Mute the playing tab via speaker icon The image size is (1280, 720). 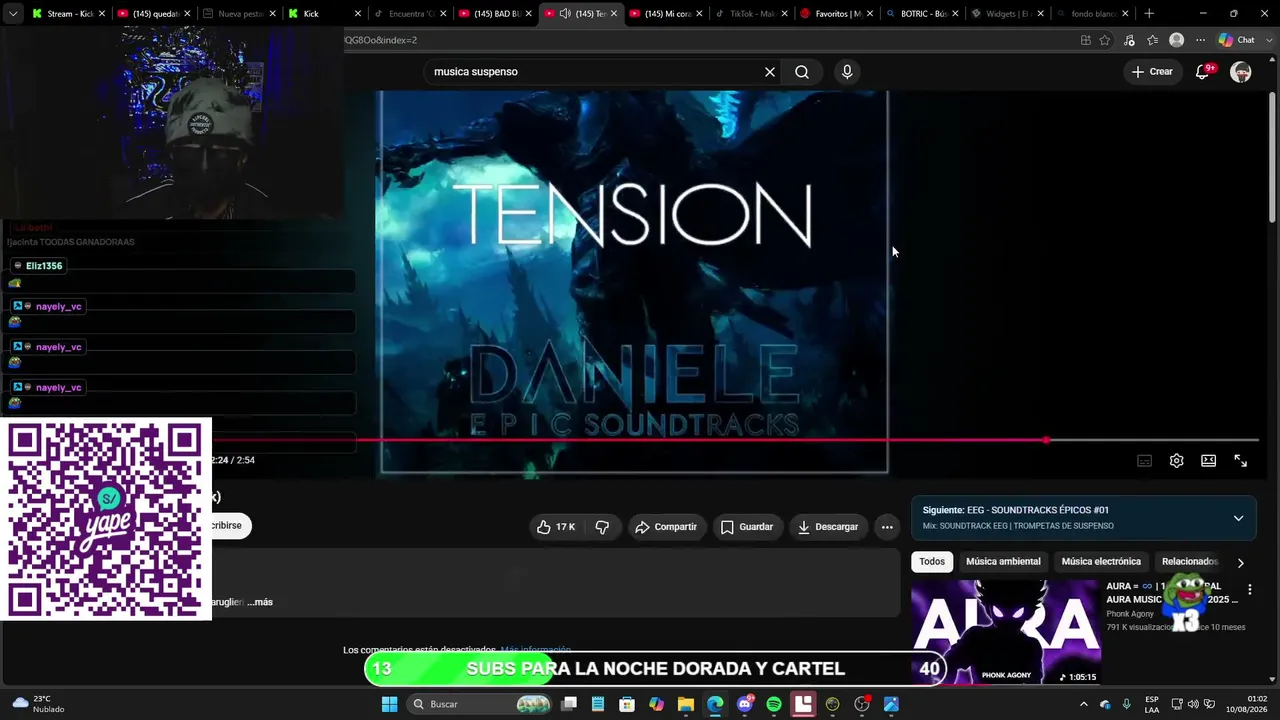565,14
